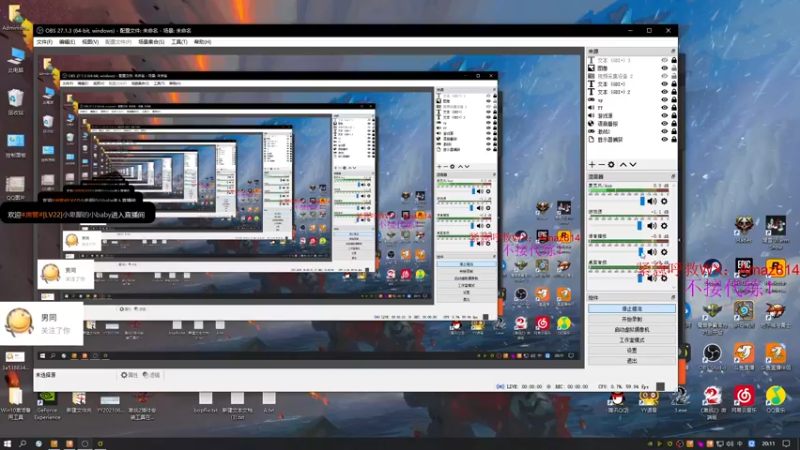Open settings gear for the third mixer channel
The width and height of the screenshot is (800, 450).
tap(664, 252)
